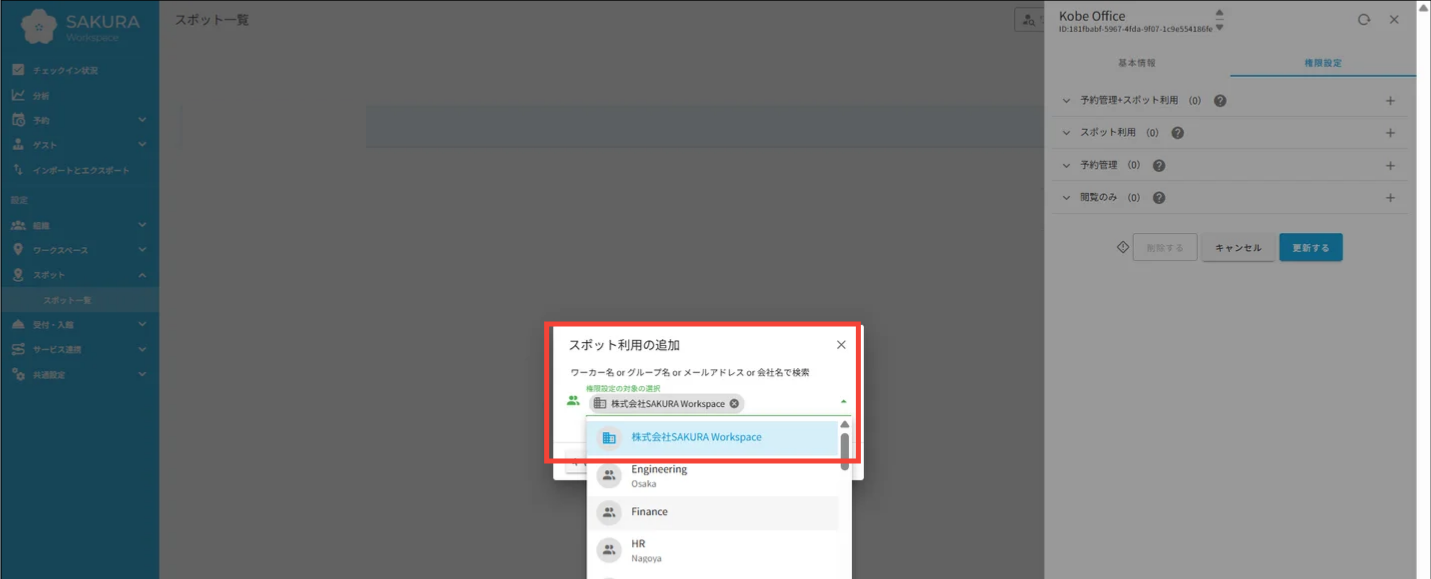Click the 受付・入館 reception icon
Viewport: 1431px width, 579px height.
(18, 325)
